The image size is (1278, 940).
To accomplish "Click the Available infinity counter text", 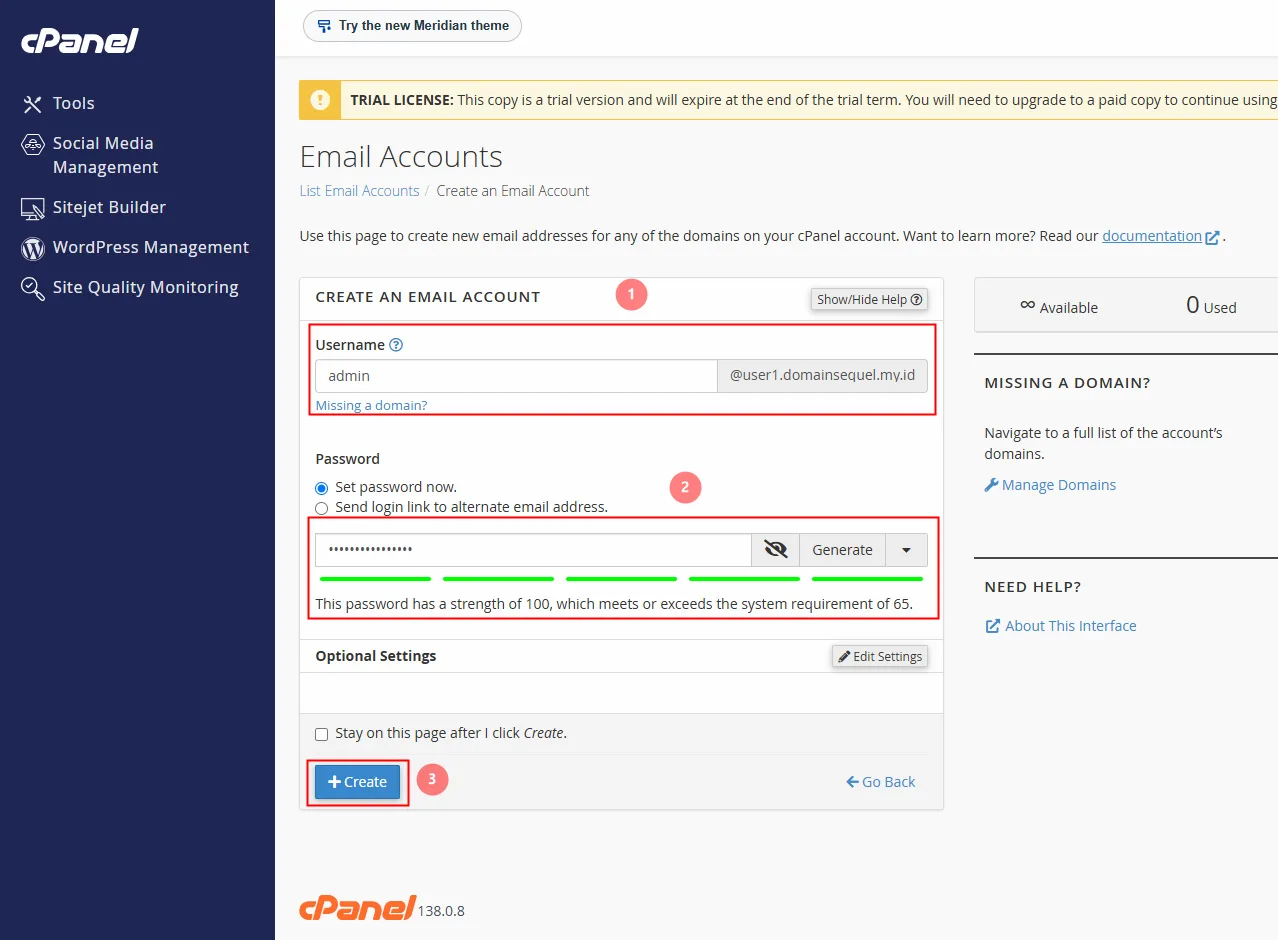I will point(1059,306).
